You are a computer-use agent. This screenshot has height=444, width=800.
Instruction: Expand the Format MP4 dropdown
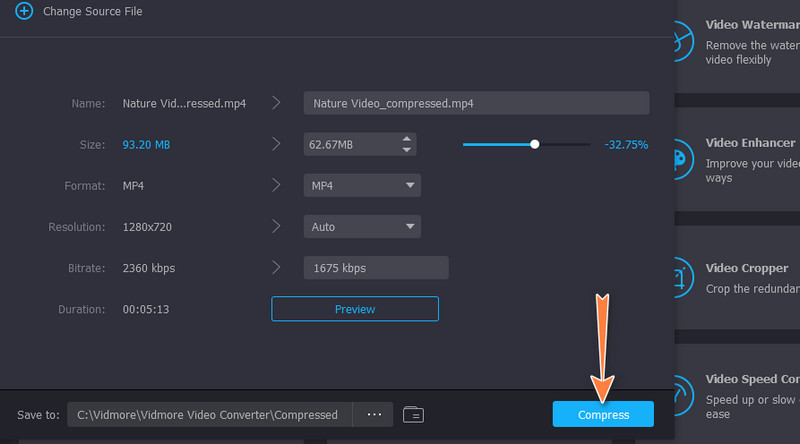[x=362, y=186]
